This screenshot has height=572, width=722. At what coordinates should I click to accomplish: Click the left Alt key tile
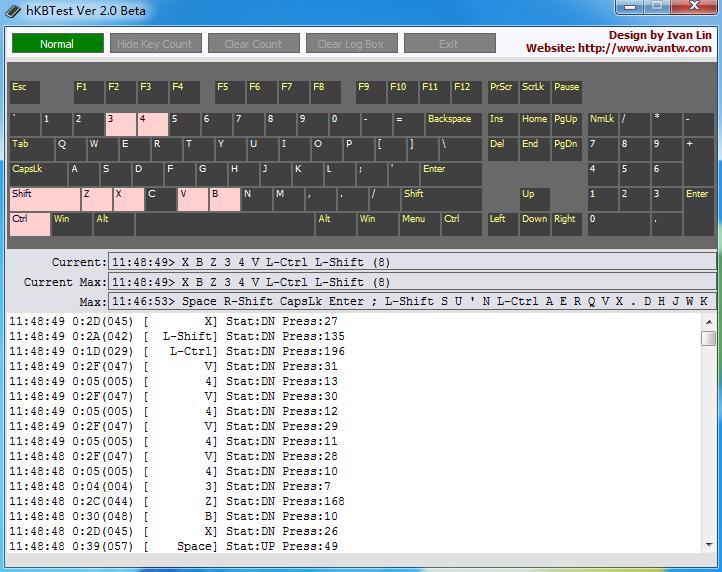point(114,224)
